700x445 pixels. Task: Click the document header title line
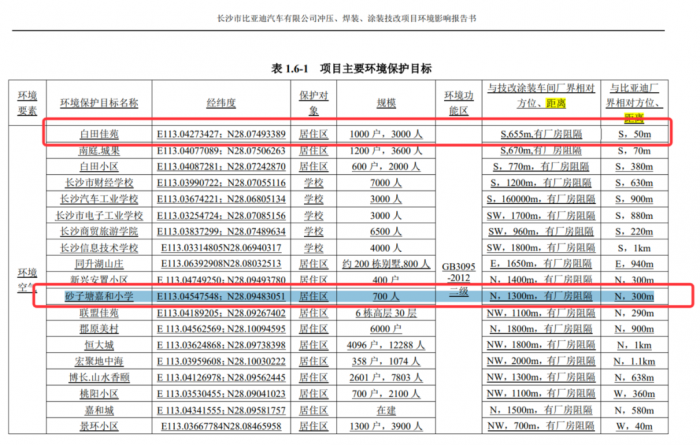tap(347, 19)
